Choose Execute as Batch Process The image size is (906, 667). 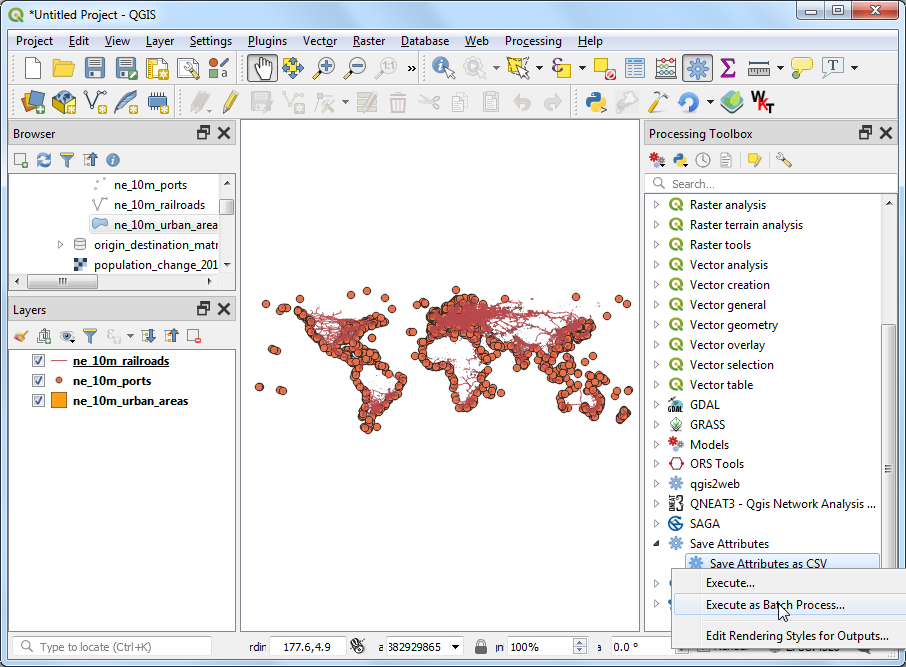pyautogui.click(x=775, y=605)
